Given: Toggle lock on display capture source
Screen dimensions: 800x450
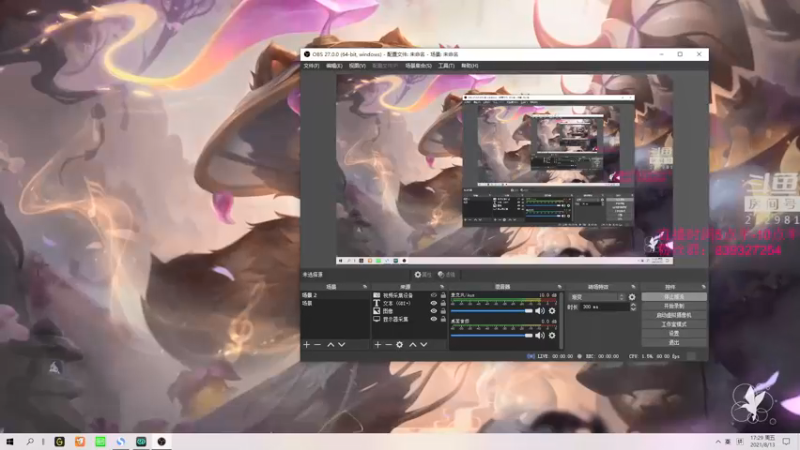Looking at the screenshot, I should coord(443,319).
